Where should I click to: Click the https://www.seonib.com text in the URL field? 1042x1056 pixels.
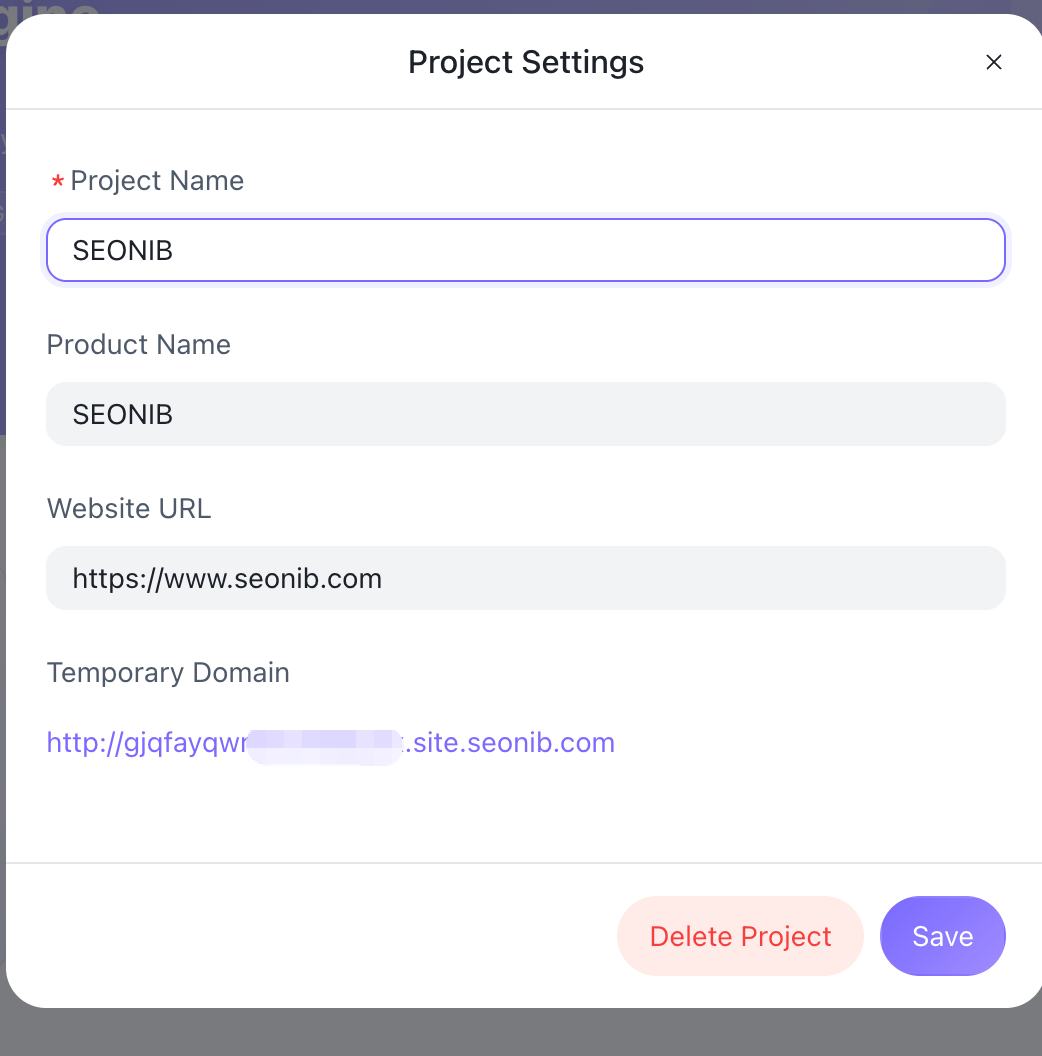pos(227,578)
